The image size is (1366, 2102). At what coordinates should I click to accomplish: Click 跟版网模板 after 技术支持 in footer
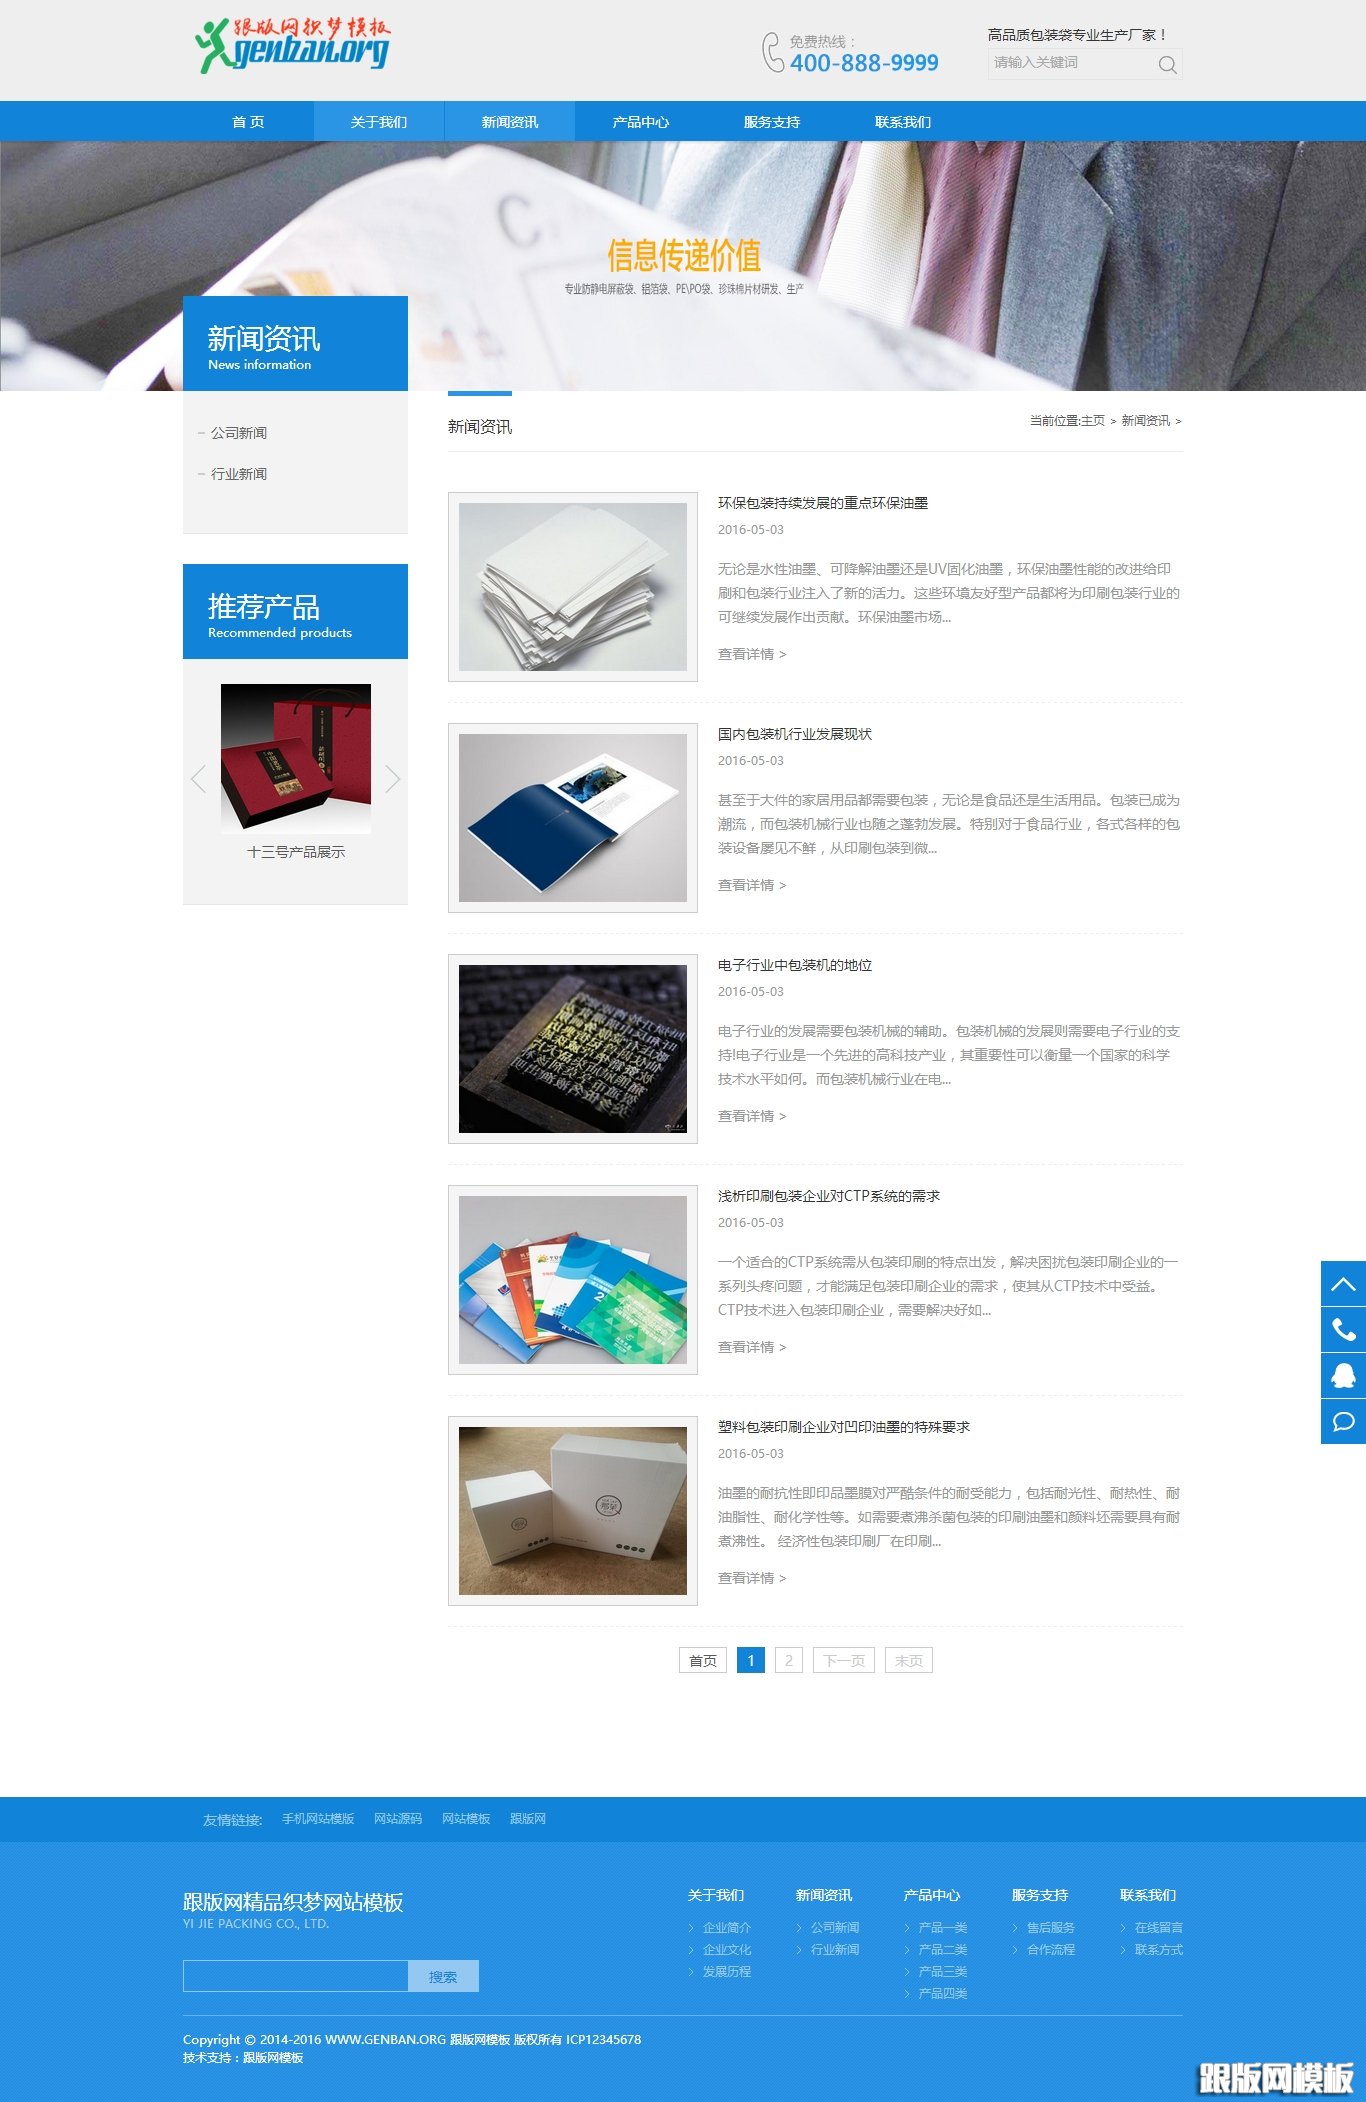[x=273, y=2058]
